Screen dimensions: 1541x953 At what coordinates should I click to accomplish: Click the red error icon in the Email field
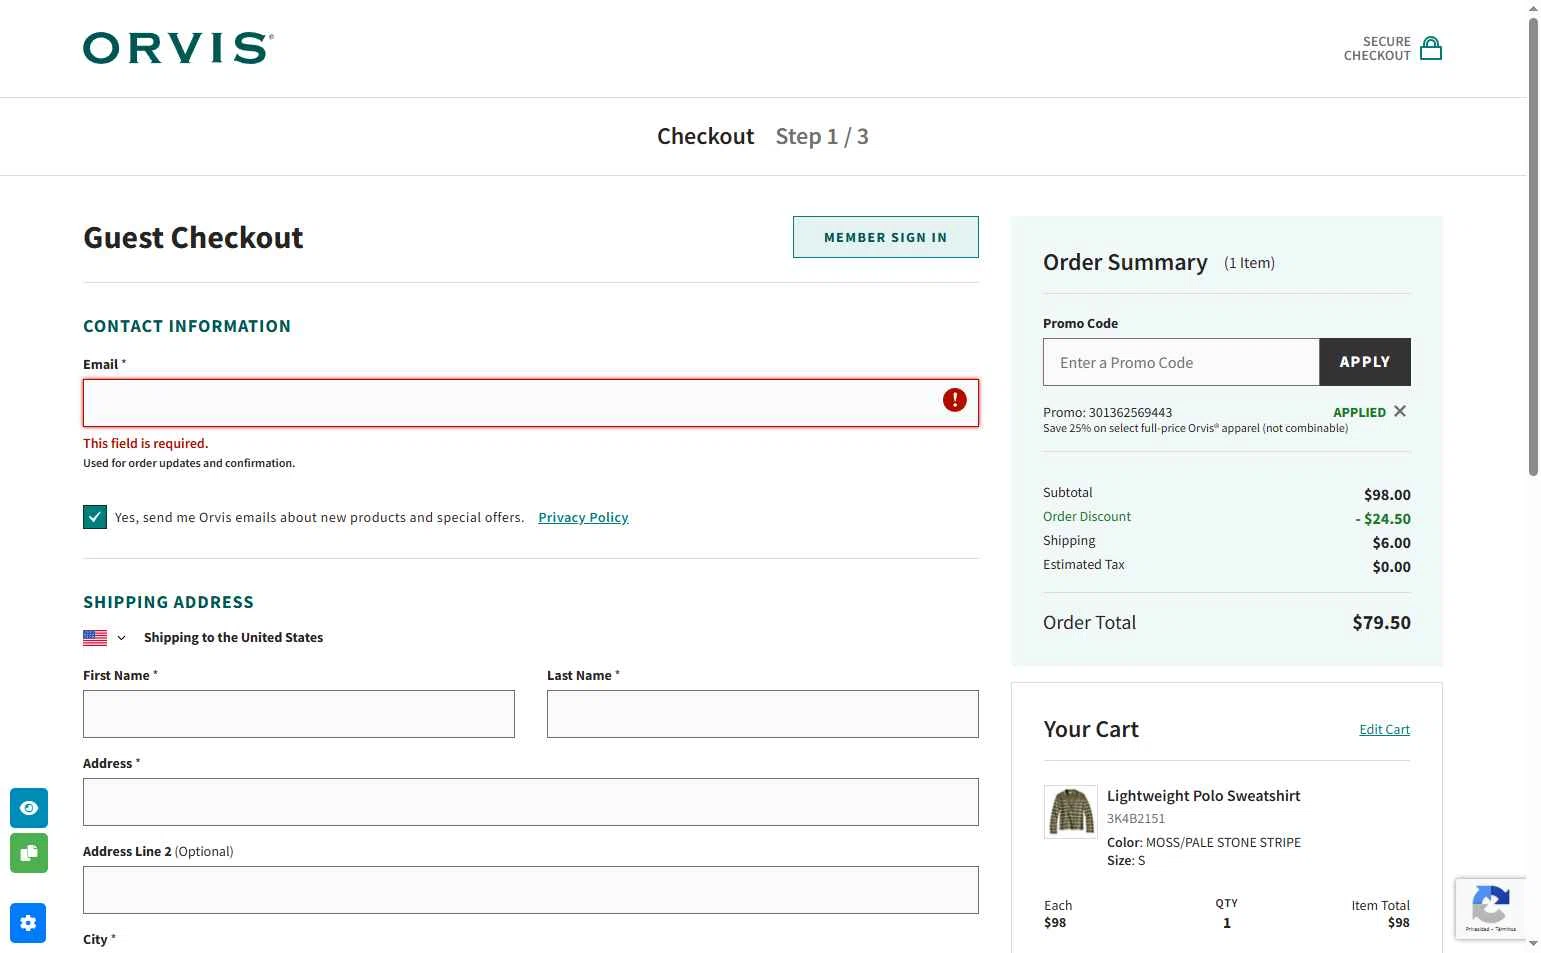pos(954,400)
